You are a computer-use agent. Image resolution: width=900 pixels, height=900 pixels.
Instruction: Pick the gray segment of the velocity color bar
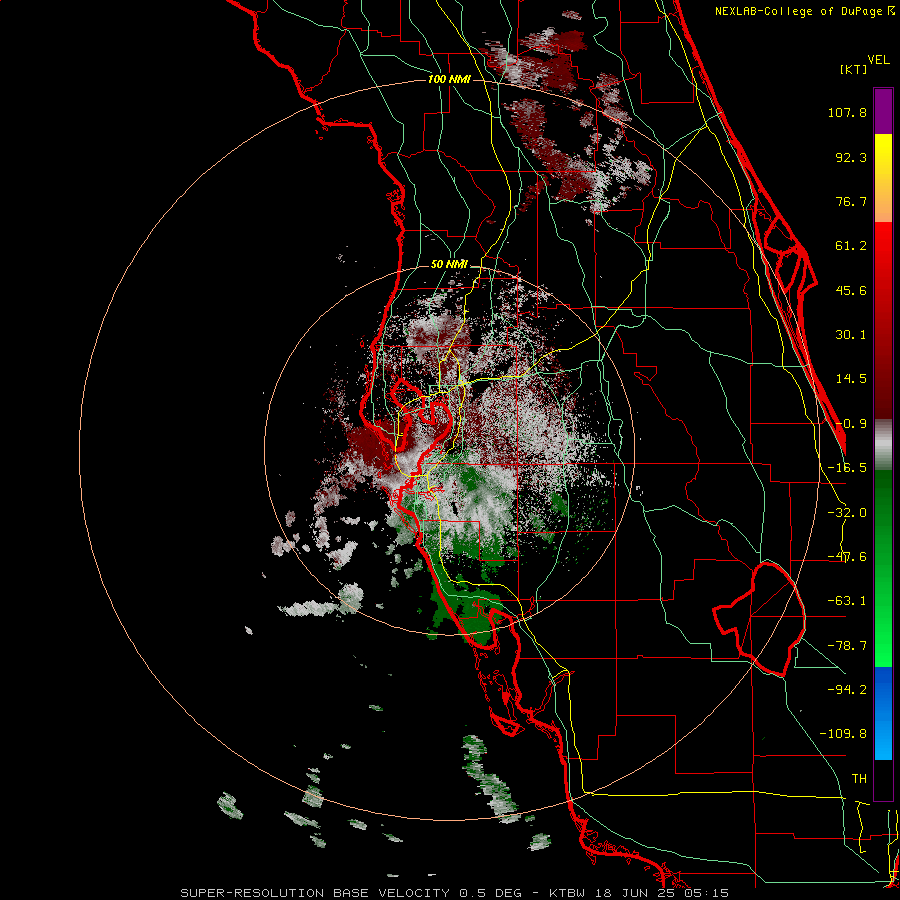pos(883,445)
